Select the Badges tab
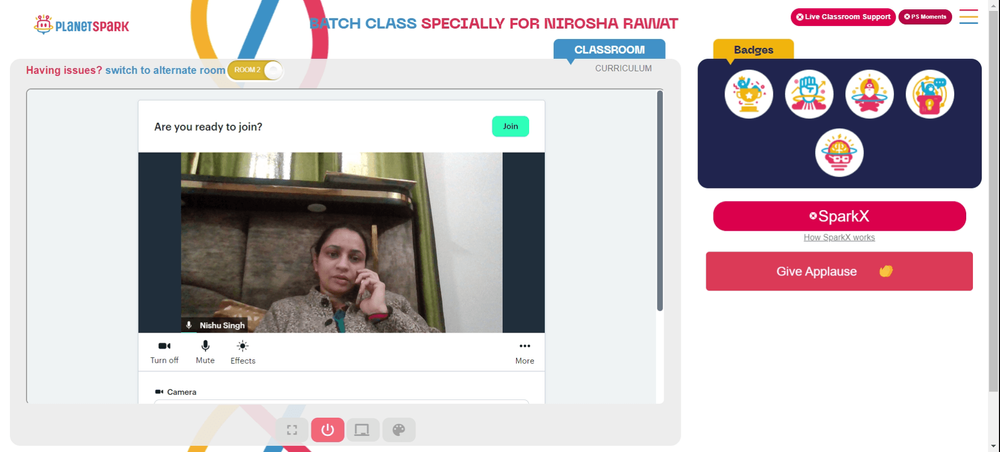 tap(753, 50)
